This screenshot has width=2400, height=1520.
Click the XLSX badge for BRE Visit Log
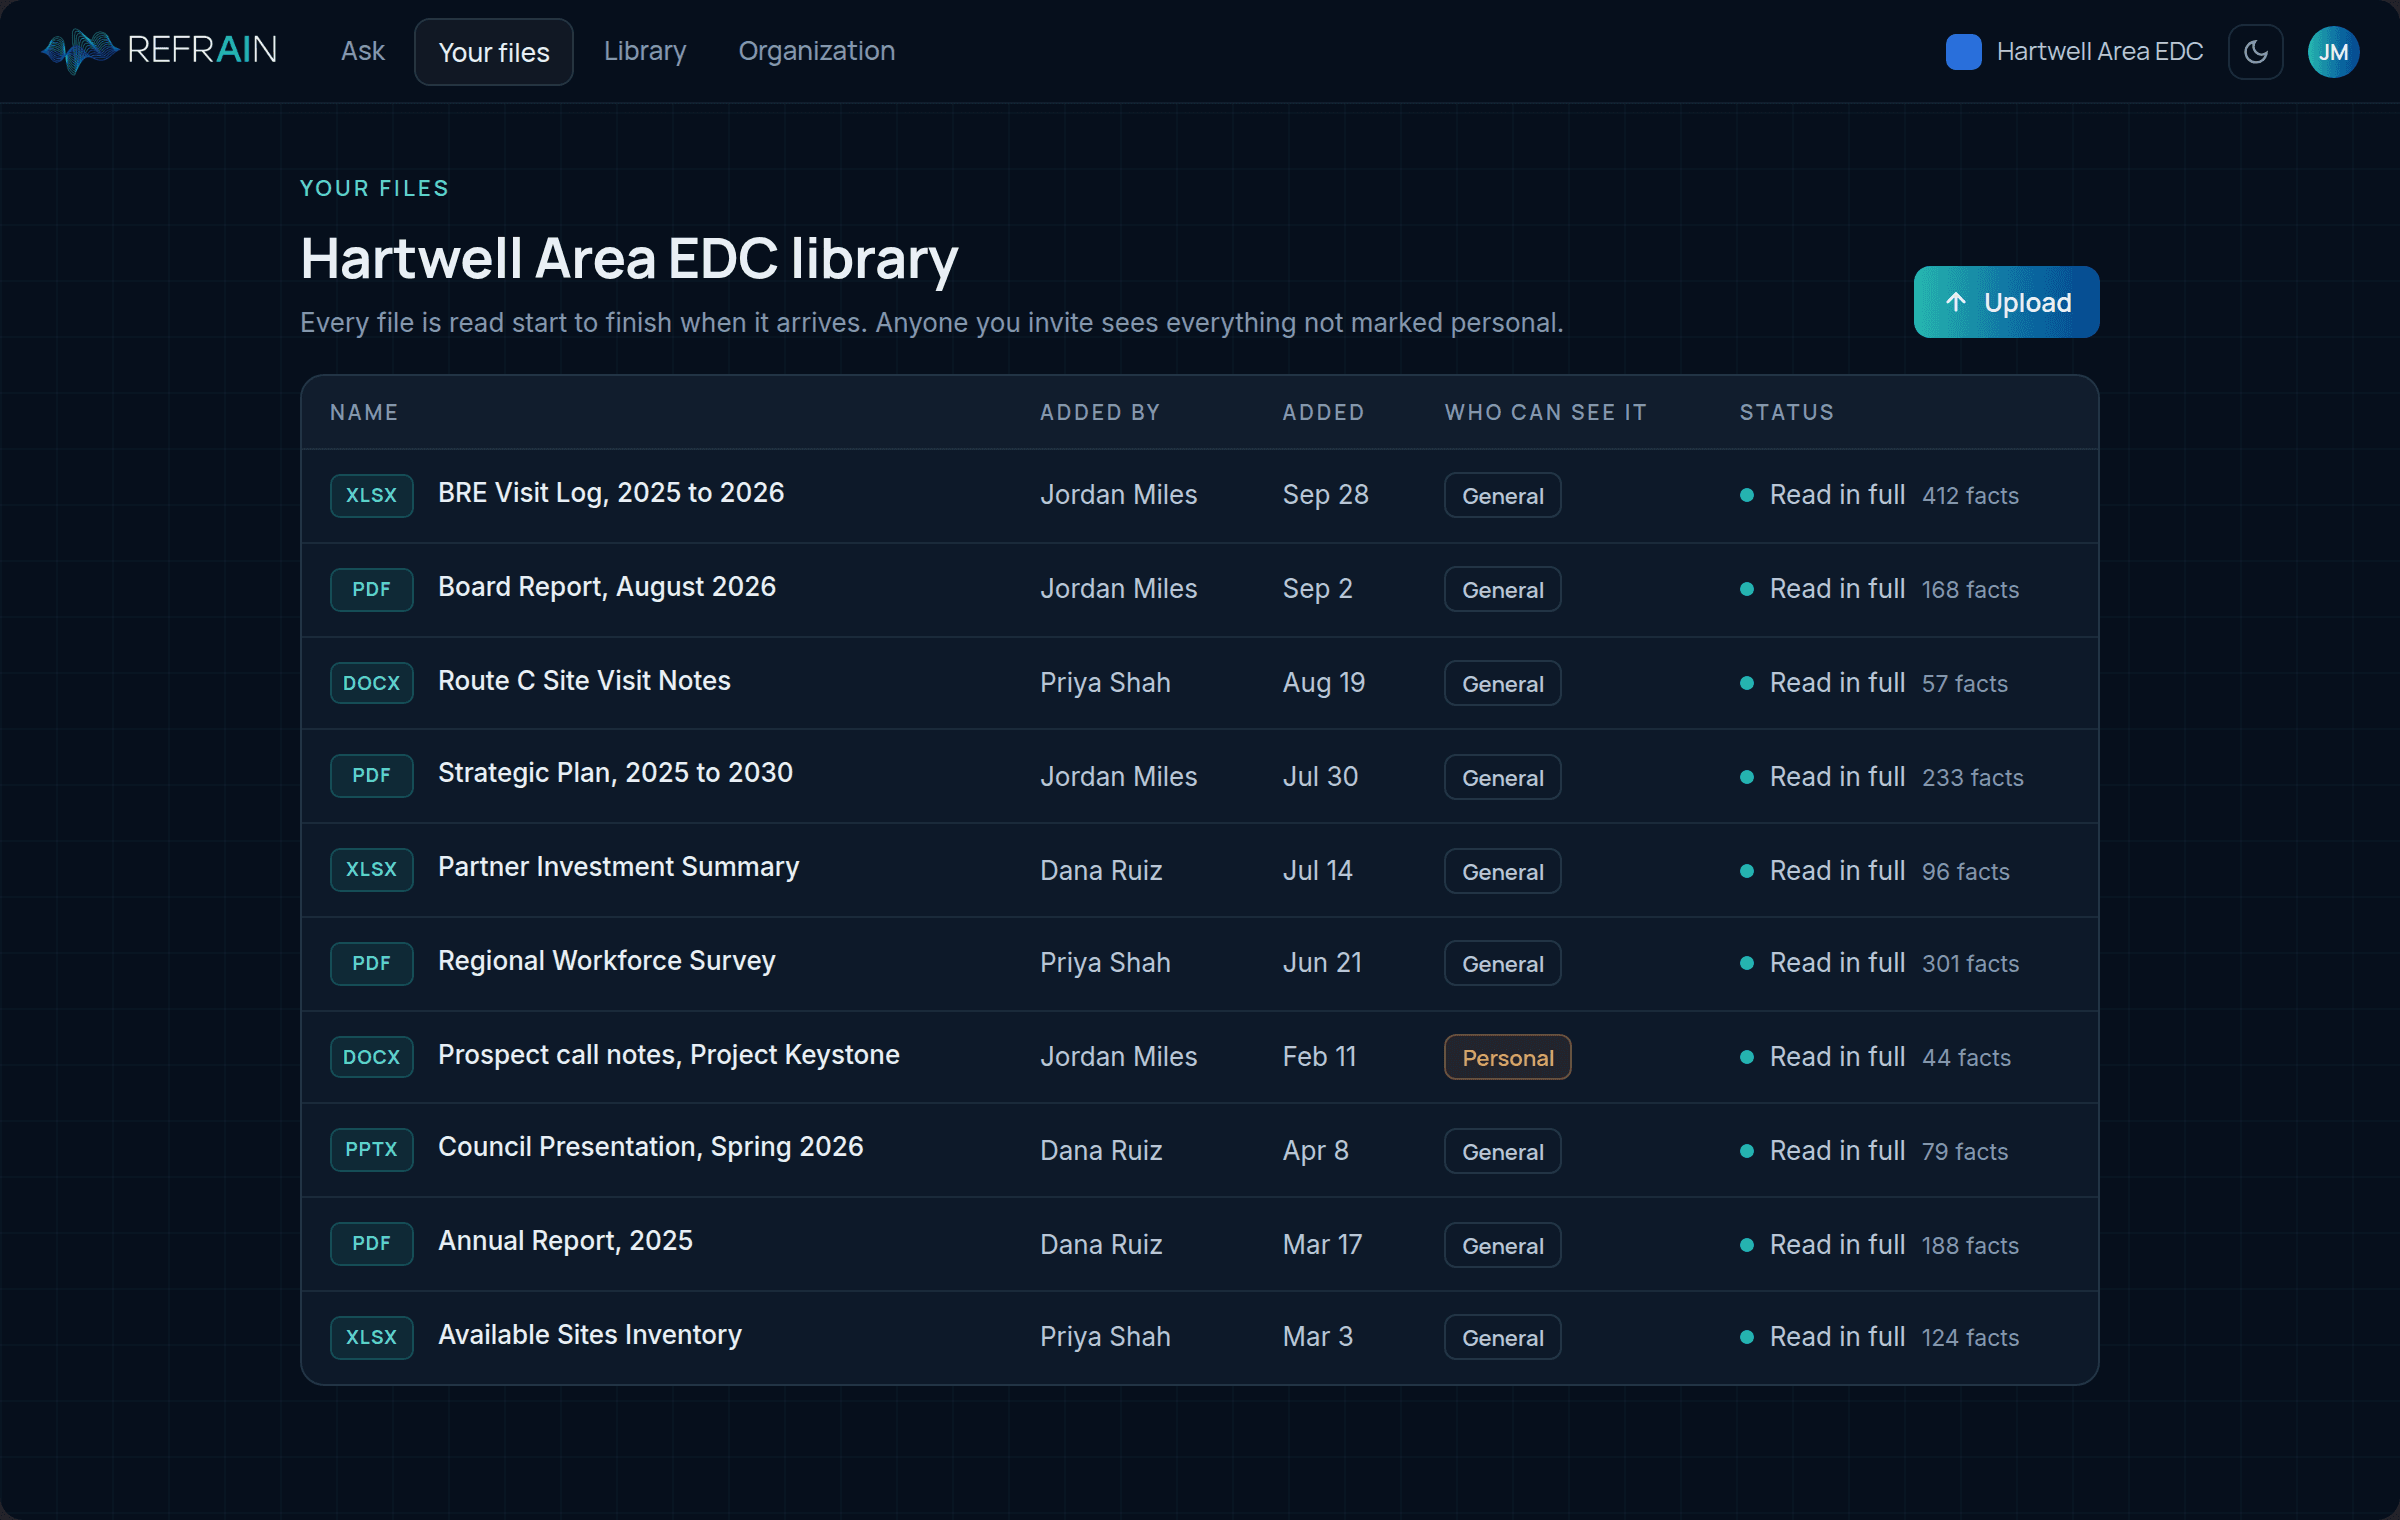(371, 495)
